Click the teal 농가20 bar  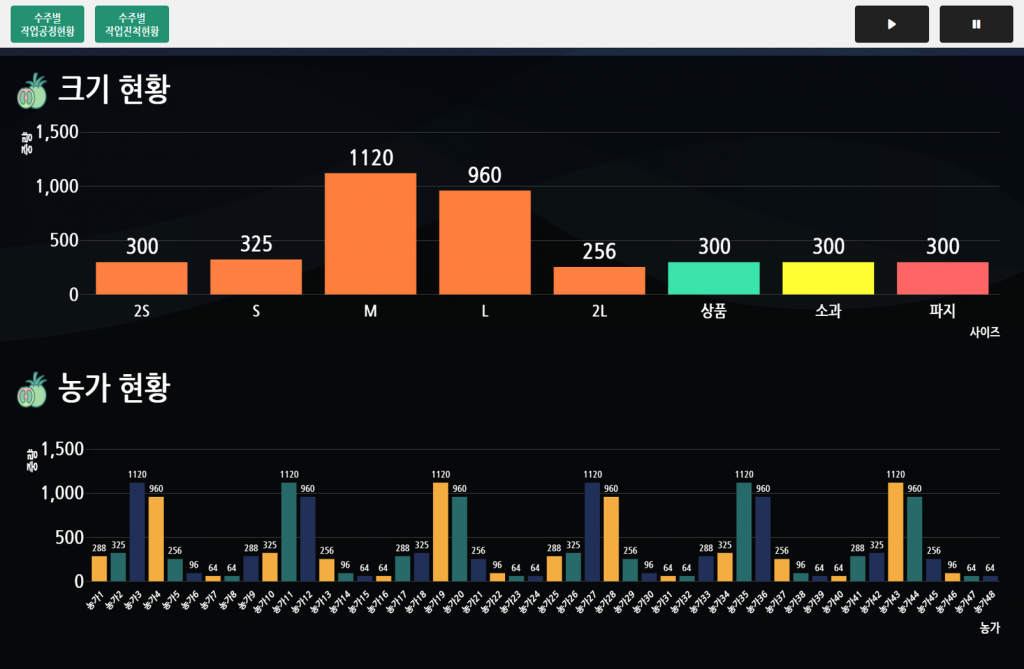click(460, 539)
